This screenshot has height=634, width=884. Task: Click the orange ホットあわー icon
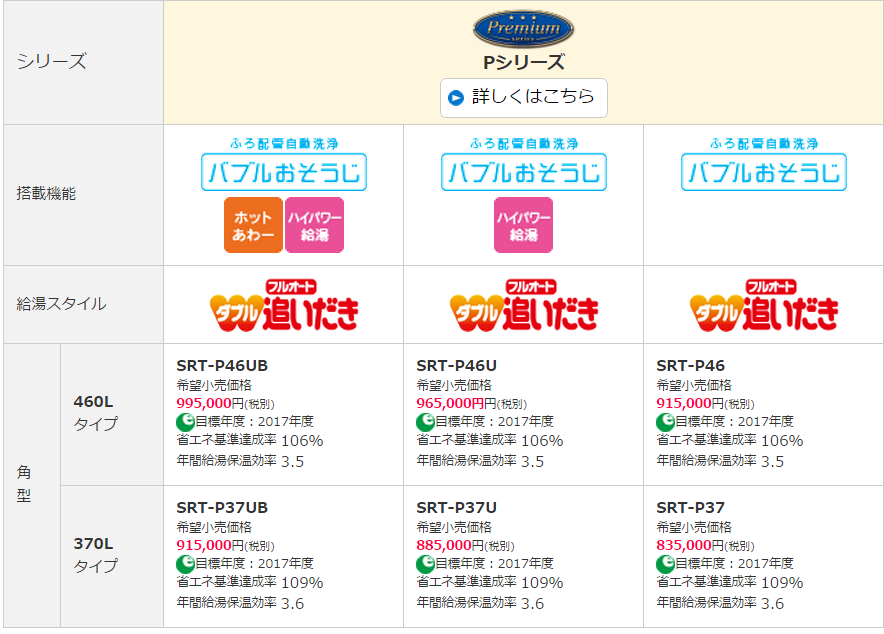253,225
